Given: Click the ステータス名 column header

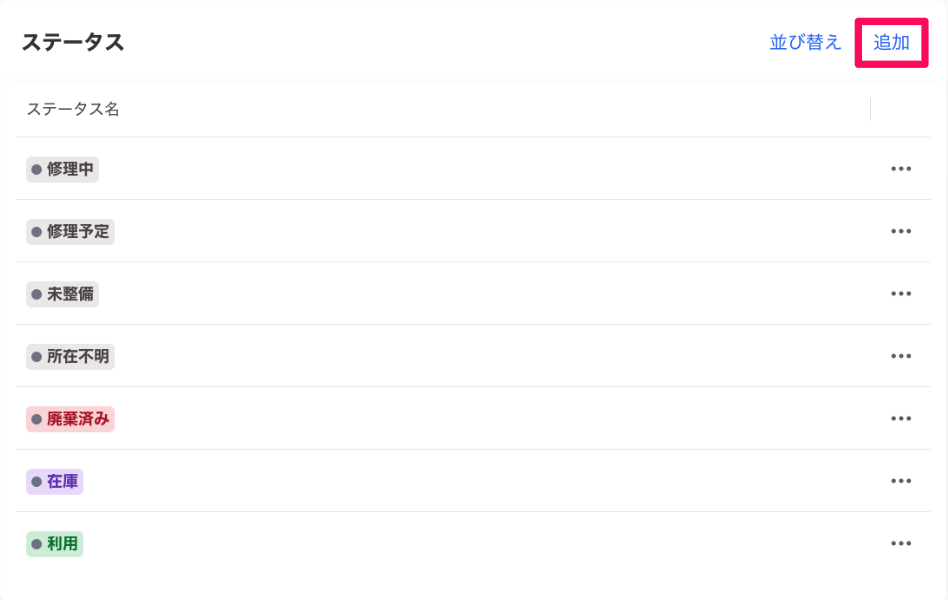Looking at the screenshot, I should pos(73,109).
